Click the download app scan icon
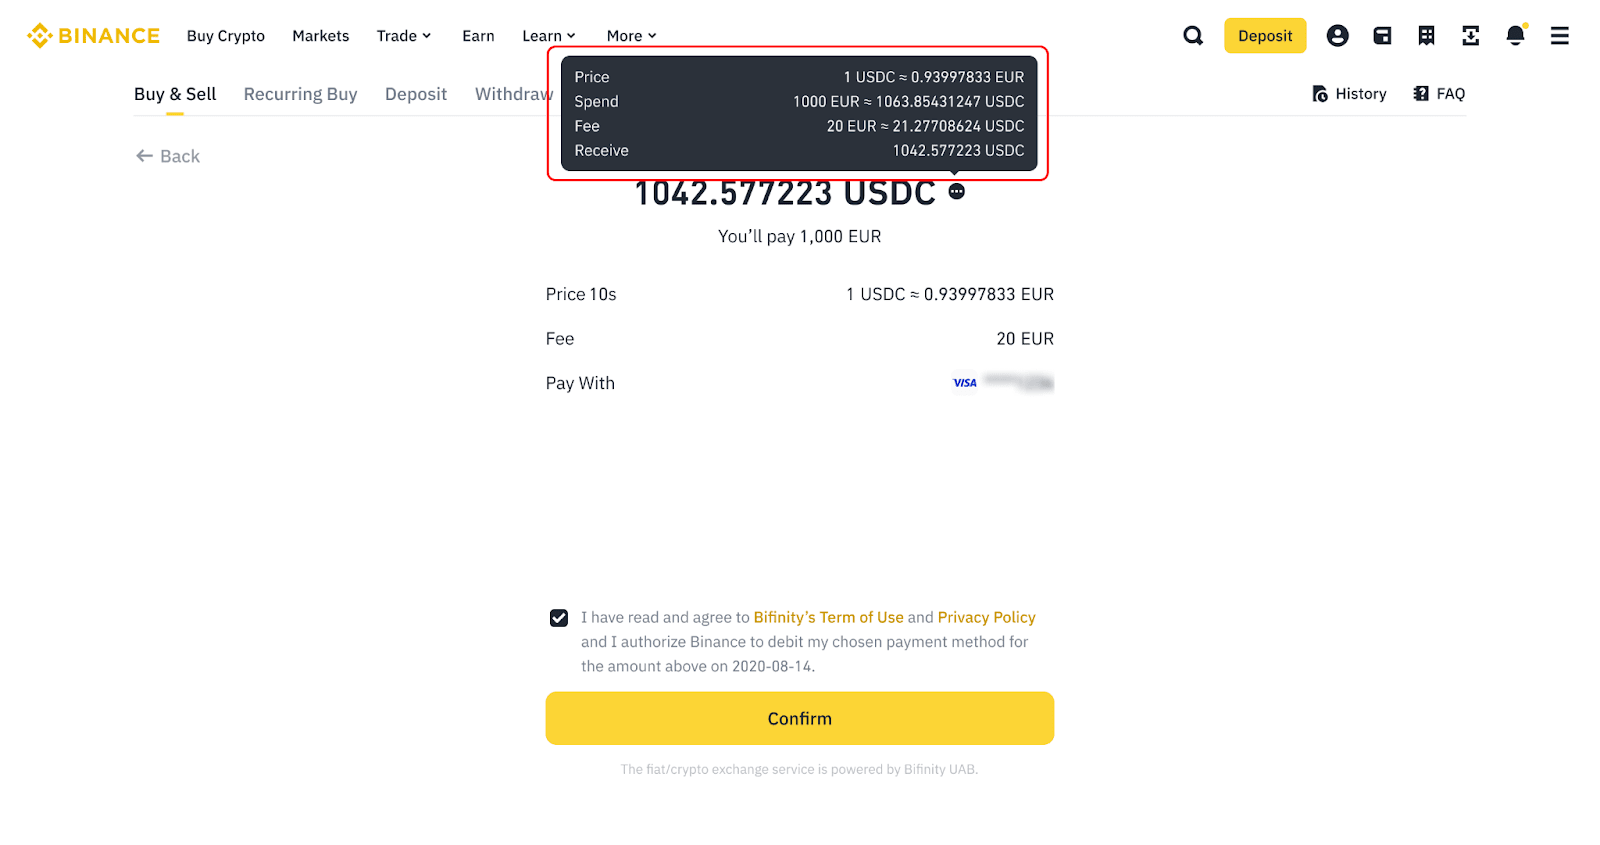Screen dimensions: 1600x845 1470,36
